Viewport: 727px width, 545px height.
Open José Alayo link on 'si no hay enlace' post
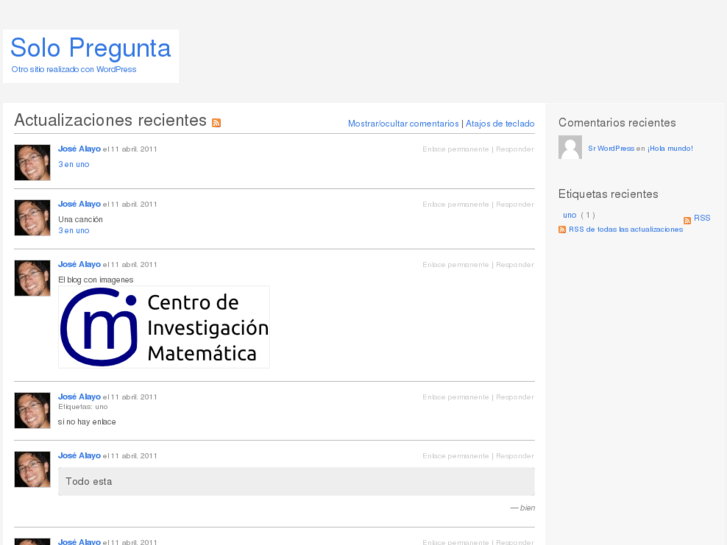click(79, 397)
